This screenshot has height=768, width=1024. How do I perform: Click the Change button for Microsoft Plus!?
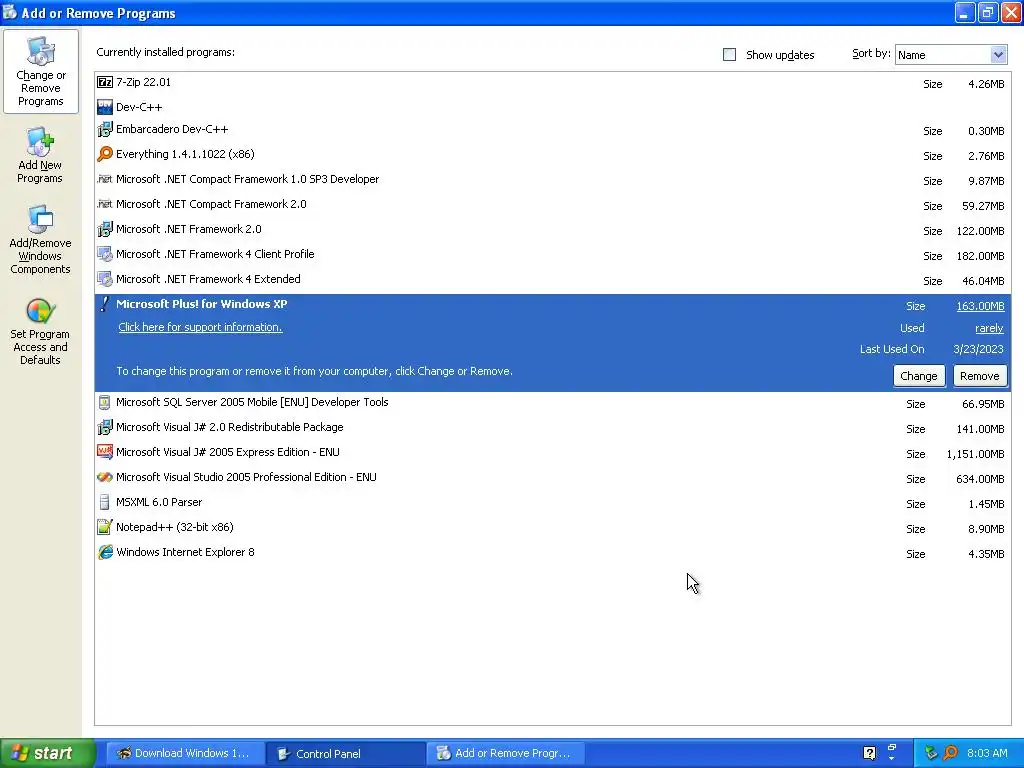(918, 376)
